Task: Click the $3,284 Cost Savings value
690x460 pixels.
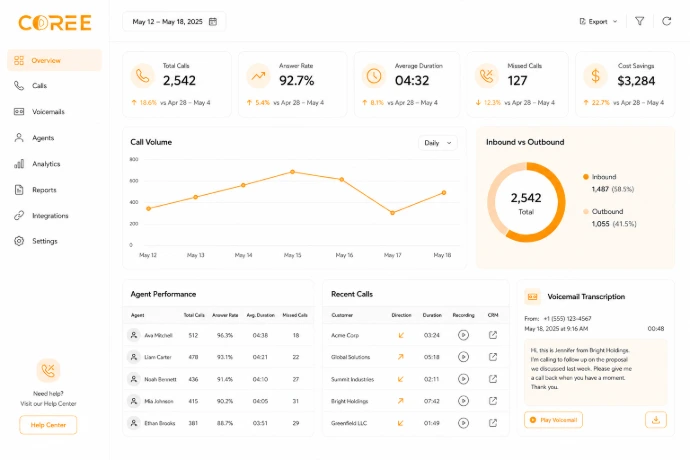Action: [636, 81]
